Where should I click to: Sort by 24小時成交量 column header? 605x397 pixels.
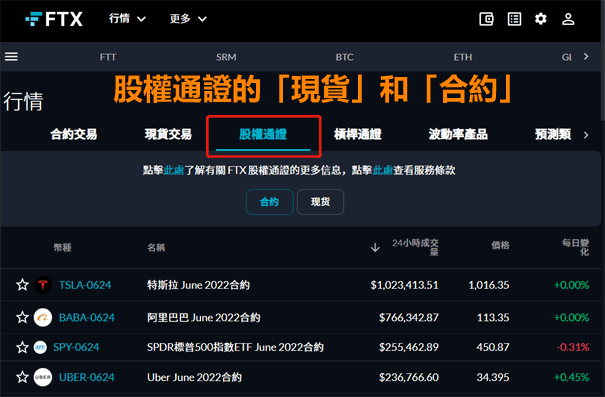(416, 247)
